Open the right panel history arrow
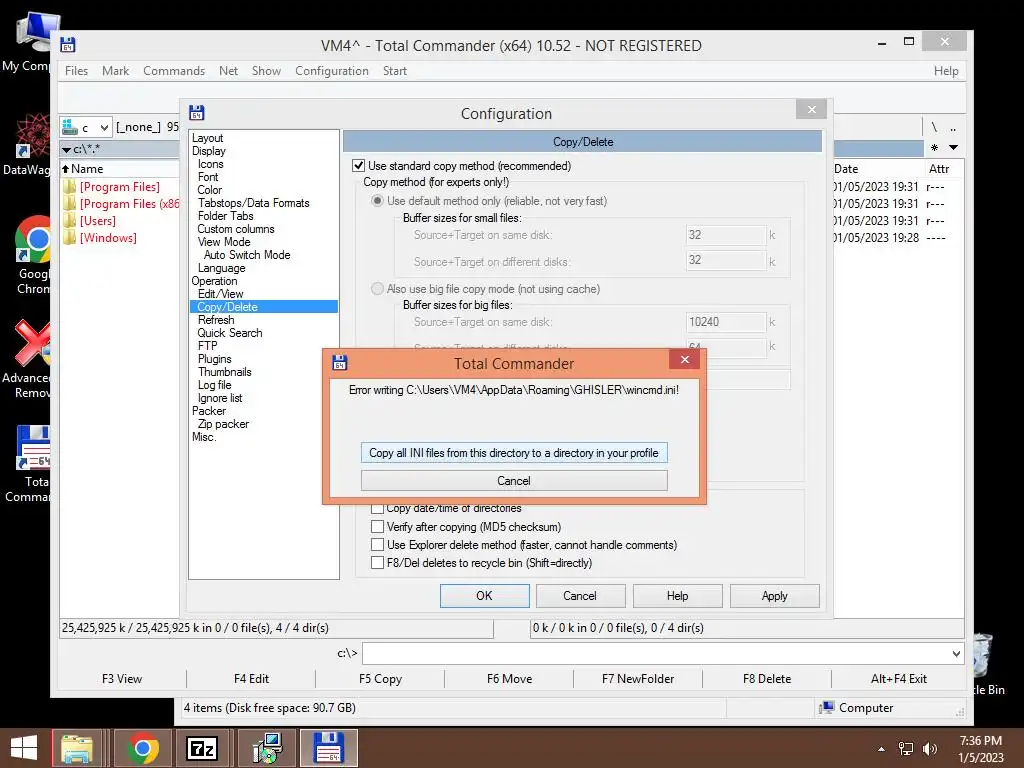Image resolution: width=1024 pixels, height=768 pixels. click(953, 148)
